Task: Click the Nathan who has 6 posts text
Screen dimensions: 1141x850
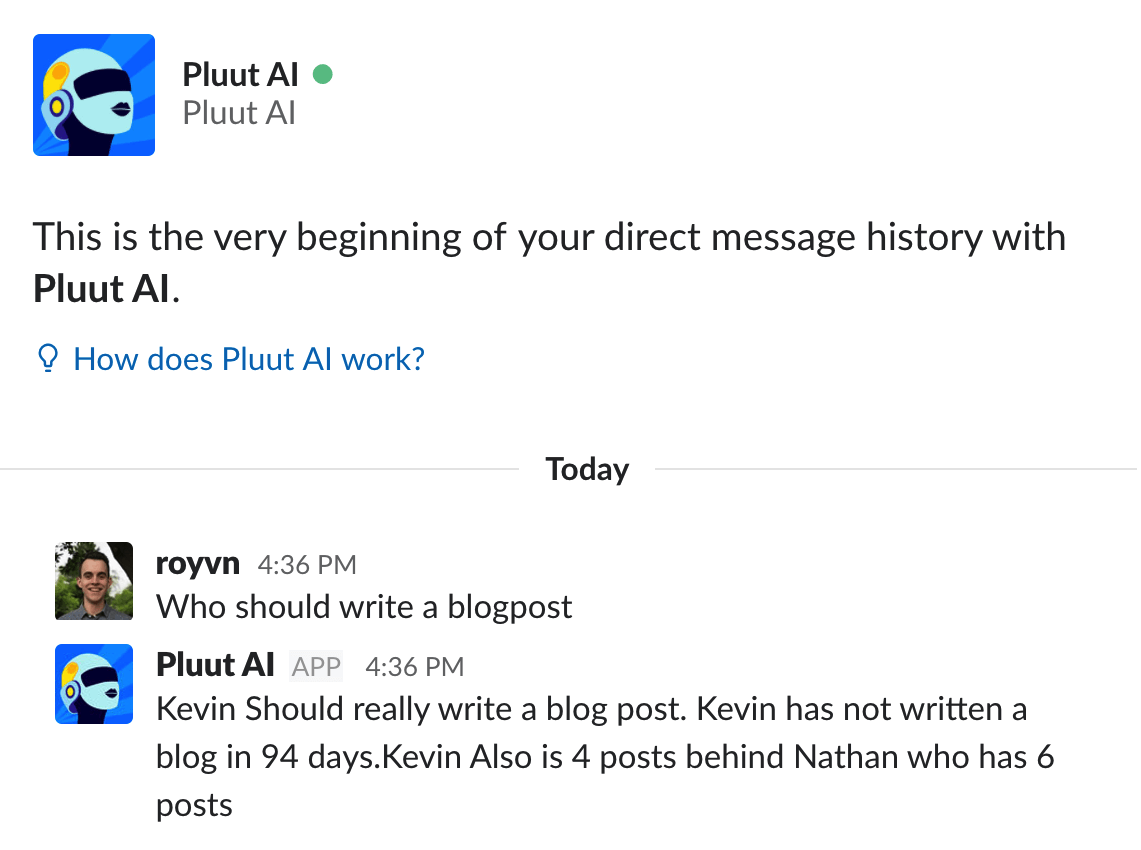Action: [x=924, y=757]
